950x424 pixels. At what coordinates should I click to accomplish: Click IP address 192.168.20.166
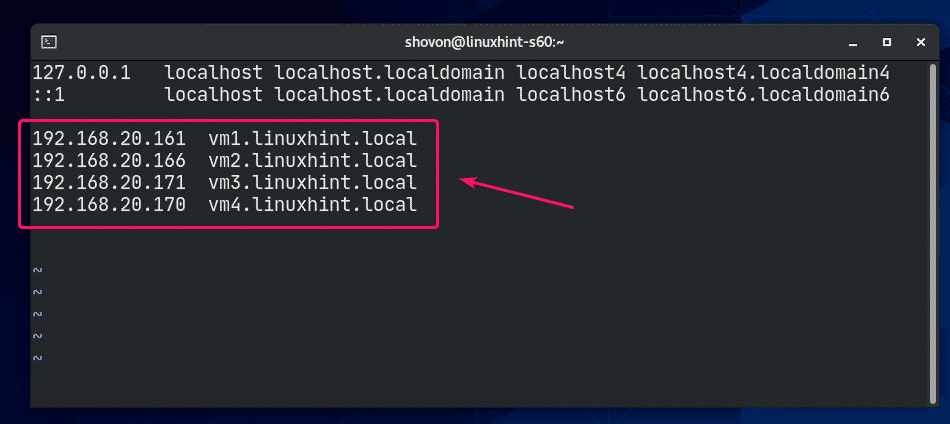click(109, 161)
